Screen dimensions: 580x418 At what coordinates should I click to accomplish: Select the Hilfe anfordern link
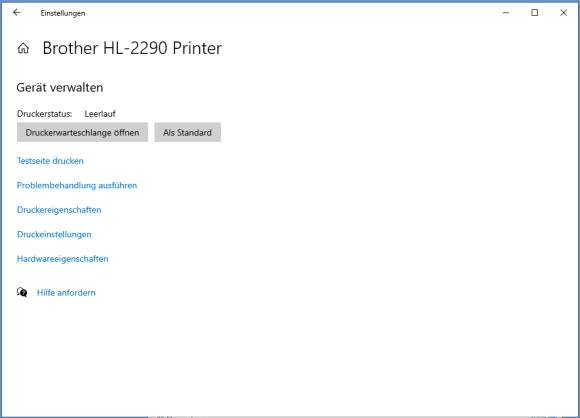coord(66,293)
